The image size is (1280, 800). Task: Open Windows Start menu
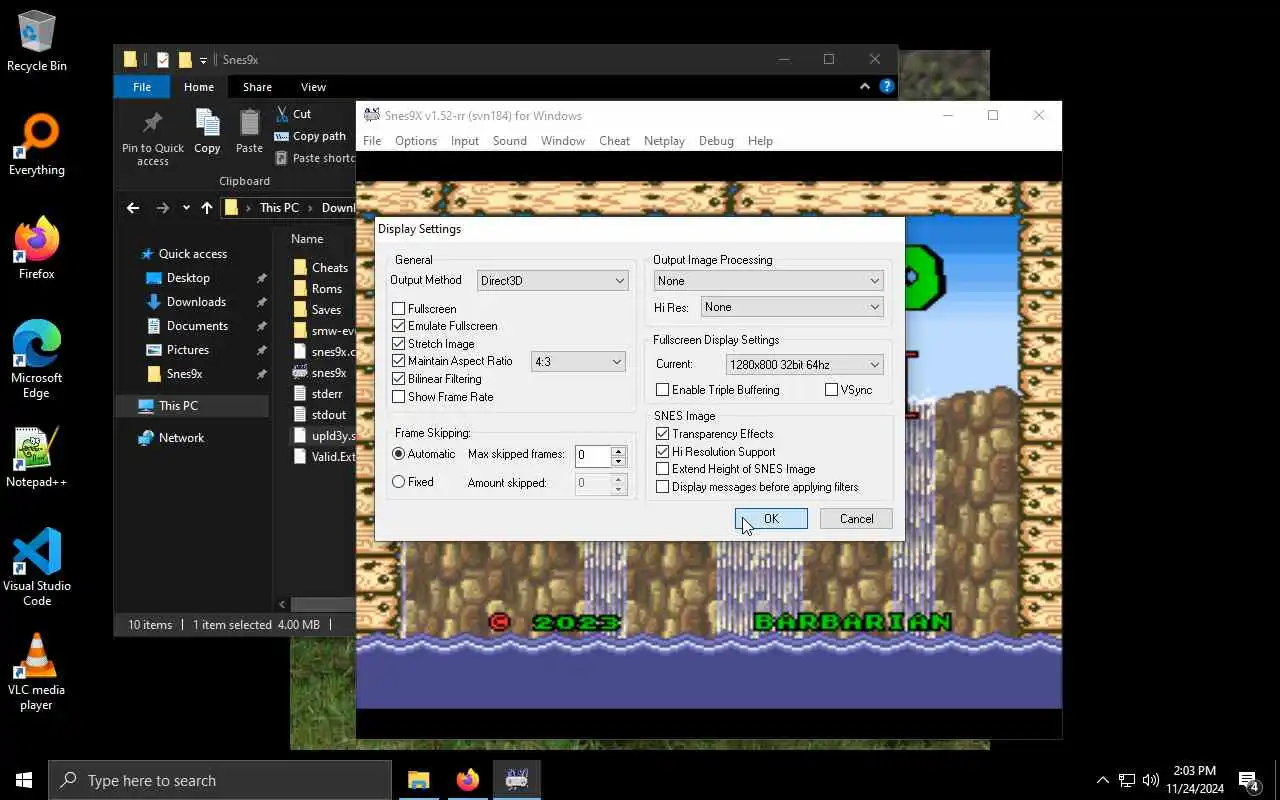point(24,780)
